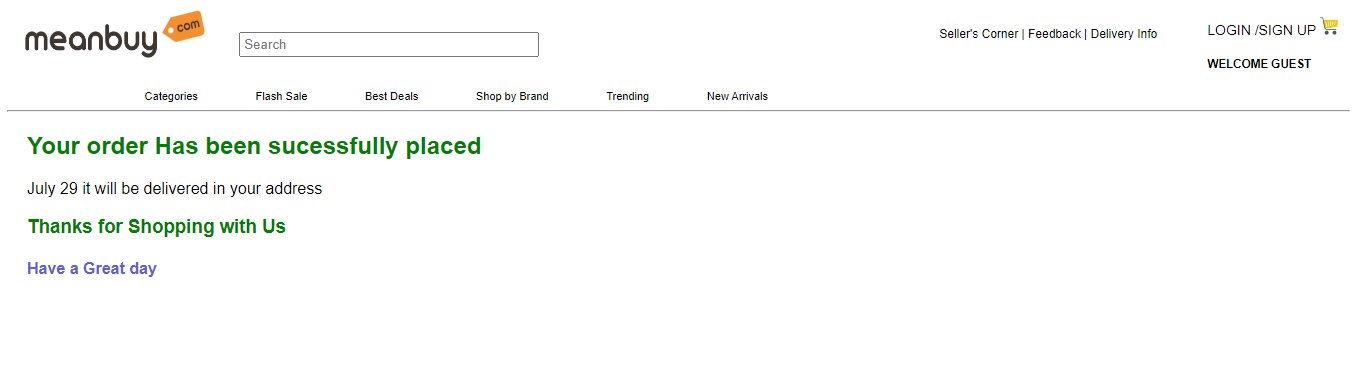Browse the New Arrivals section
Image resolution: width=1358 pixels, height=374 pixels.
click(x=737, y=96)
